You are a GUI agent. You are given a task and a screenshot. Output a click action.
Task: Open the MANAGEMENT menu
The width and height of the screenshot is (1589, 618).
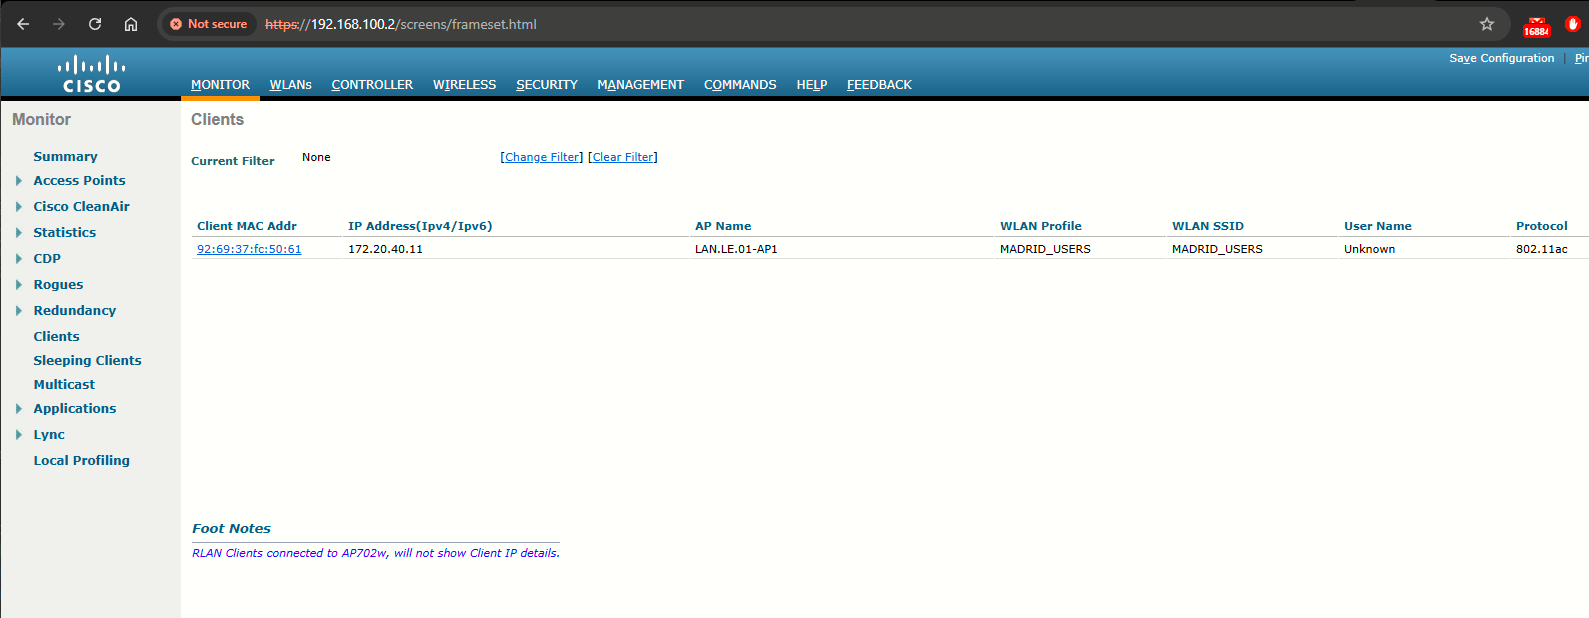[x=641, y=85]
